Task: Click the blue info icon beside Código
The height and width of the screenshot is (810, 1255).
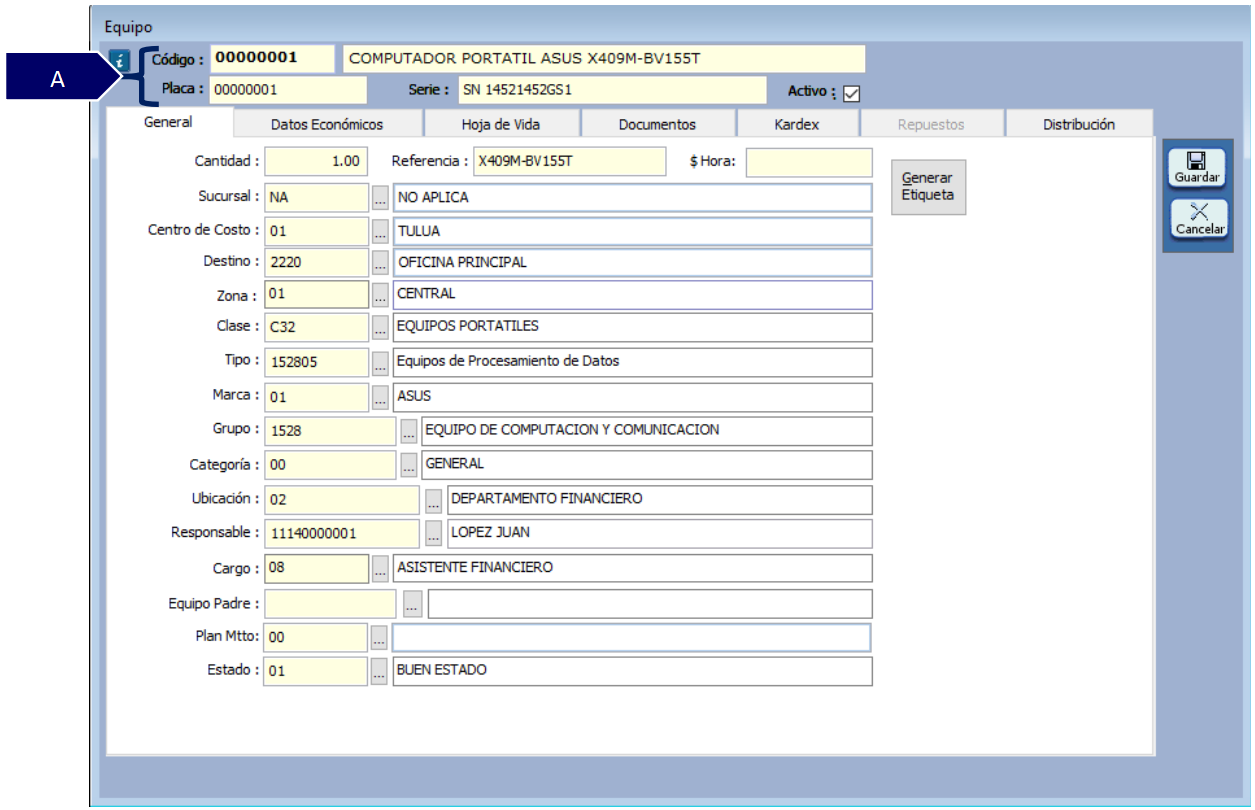Action: pyautogui.click(x=120, y=60)
